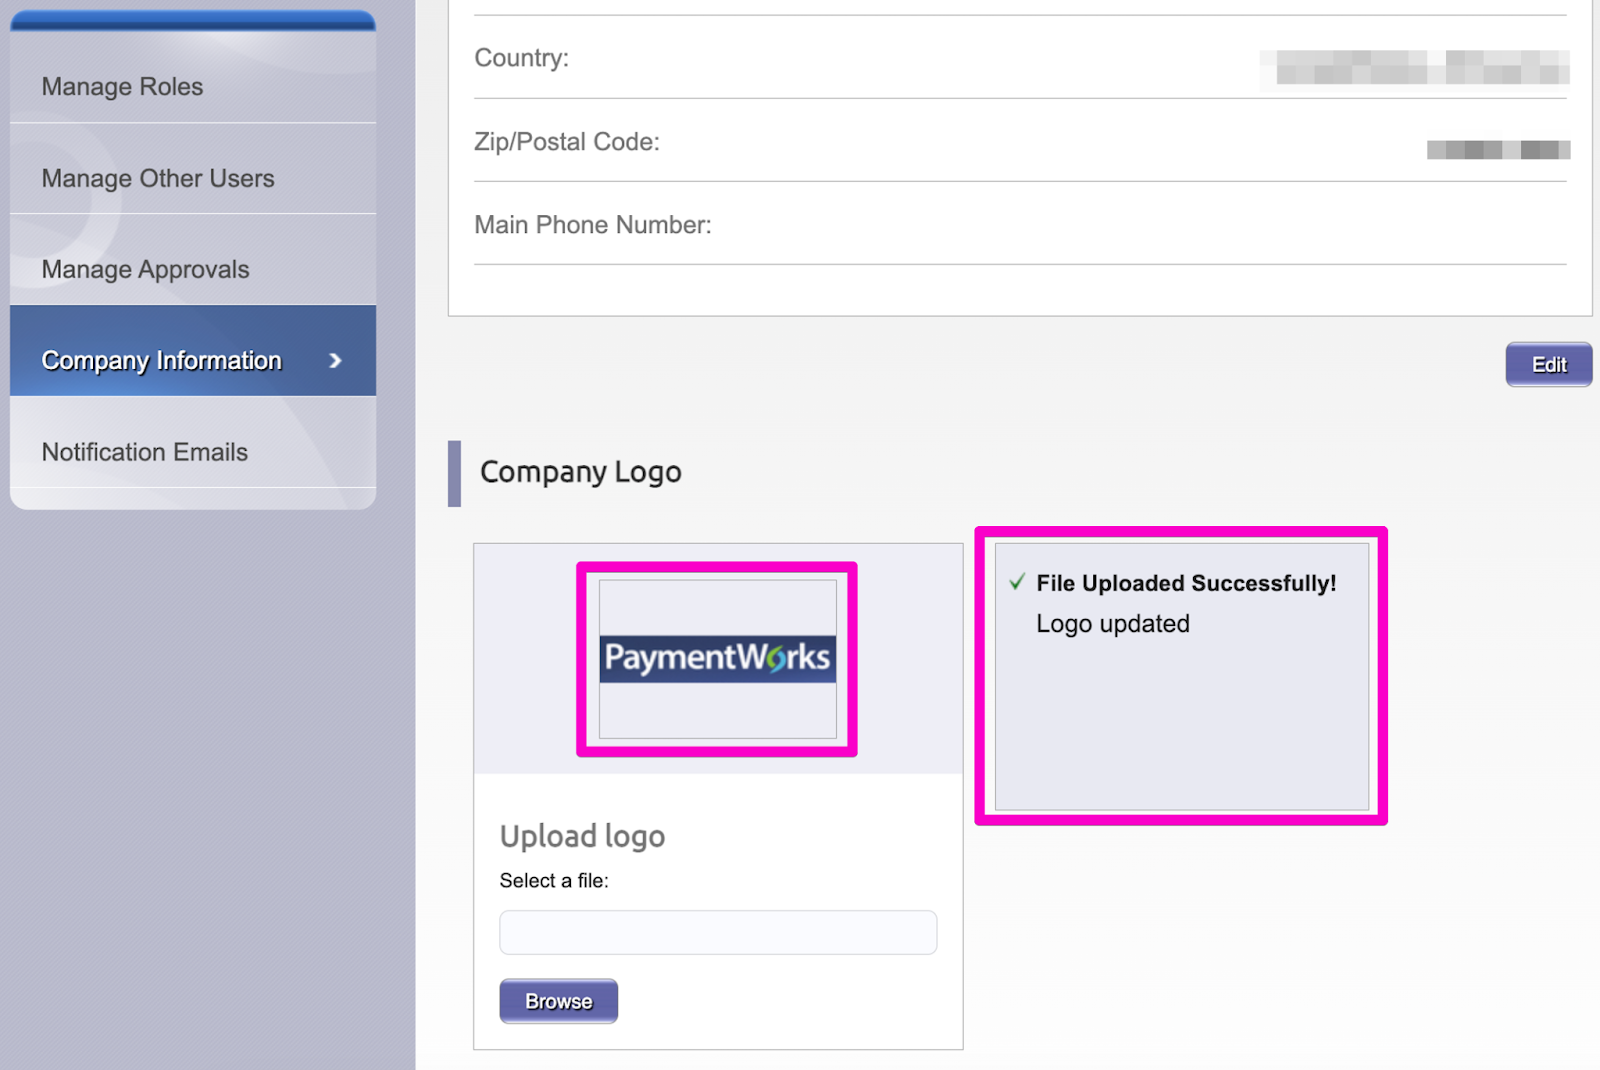The width and height of the screenshot is (1600, 1070).
Task: Click the Logo updated text
Action: click(1113, 624)
